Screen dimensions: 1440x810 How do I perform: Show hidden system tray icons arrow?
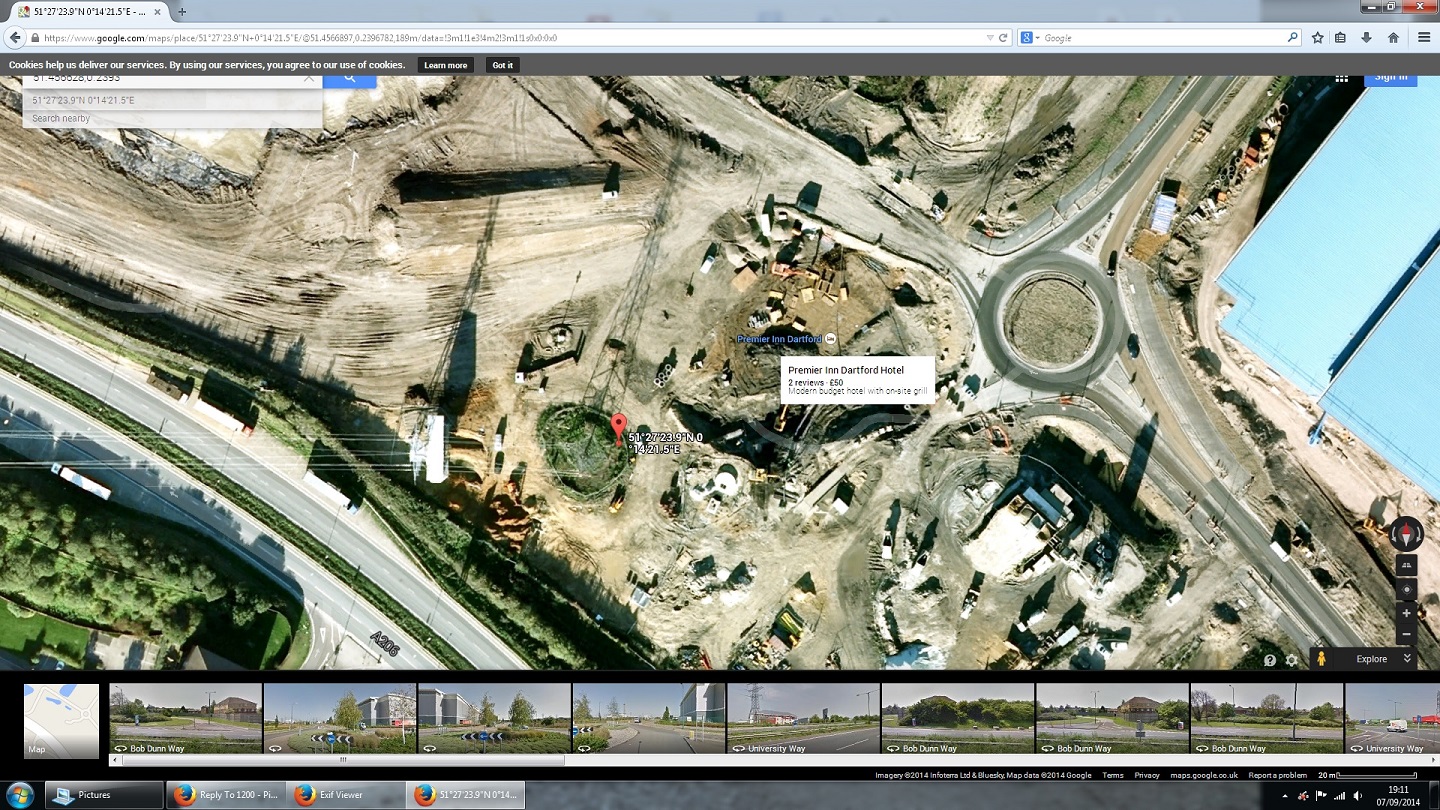[x=1286, y=796]
